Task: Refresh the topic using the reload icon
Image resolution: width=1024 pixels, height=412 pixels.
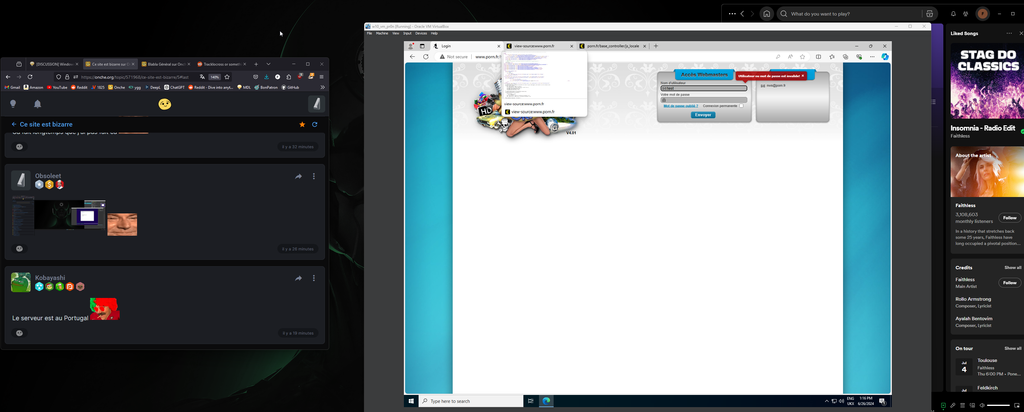Action: [x=315, y=125]
